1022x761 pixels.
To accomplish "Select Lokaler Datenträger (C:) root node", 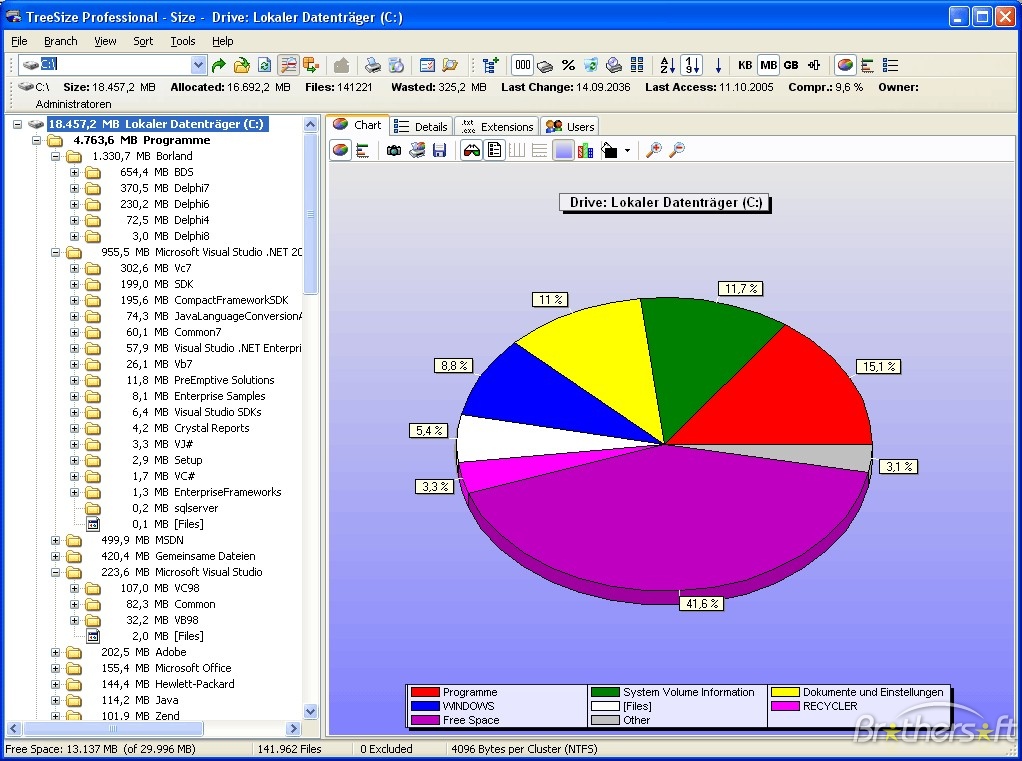I will [x=156, y=124].
